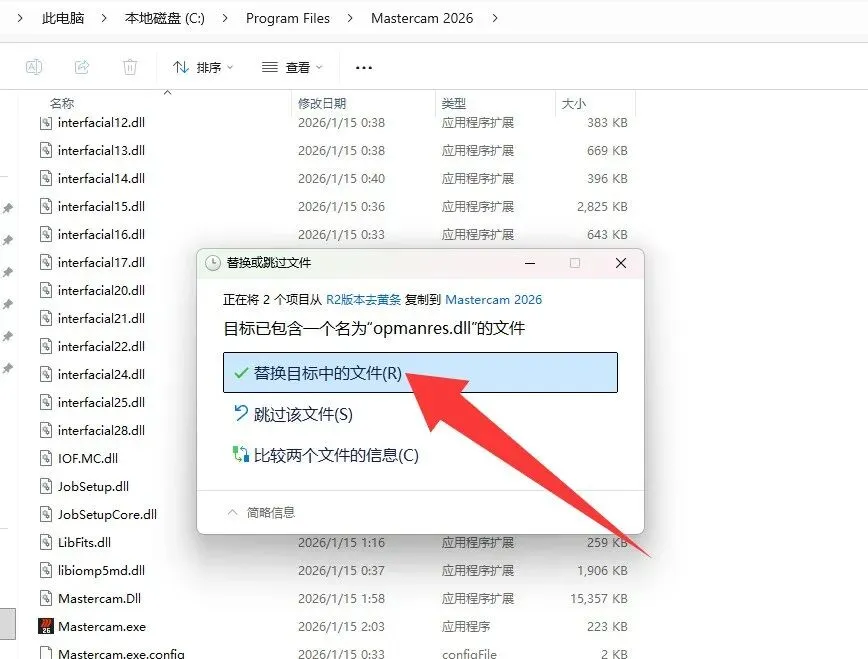This screenshot has height=659, width=868.
Task: Click 此电脑 in the address bar
Action: [63, 18]
